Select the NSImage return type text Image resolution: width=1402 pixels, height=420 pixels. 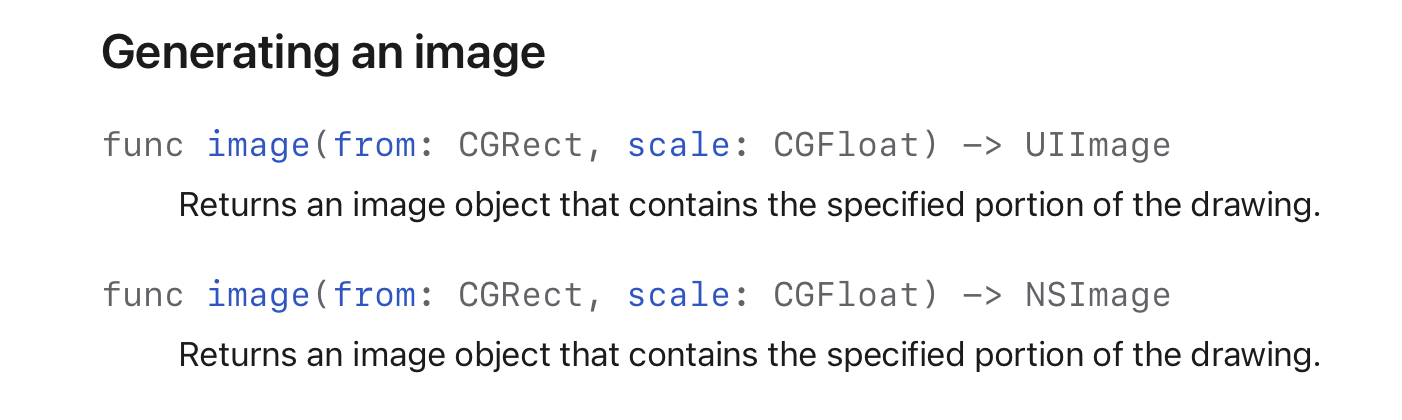click(x=1097, y=295)
